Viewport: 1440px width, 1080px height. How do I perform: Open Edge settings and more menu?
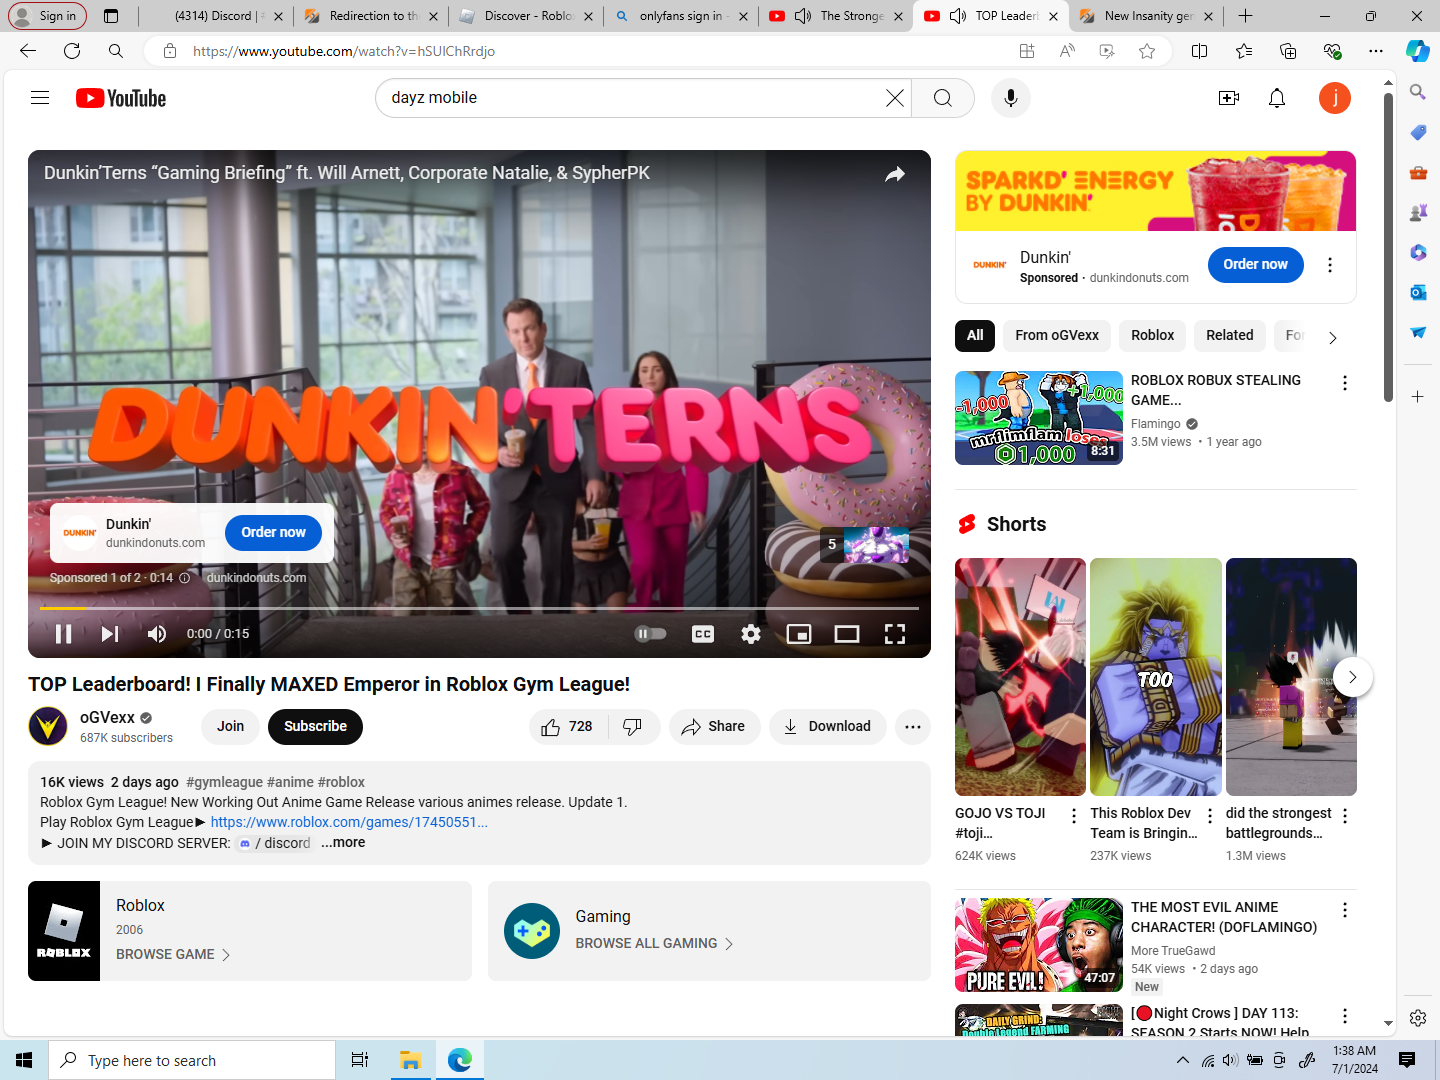1376,51
